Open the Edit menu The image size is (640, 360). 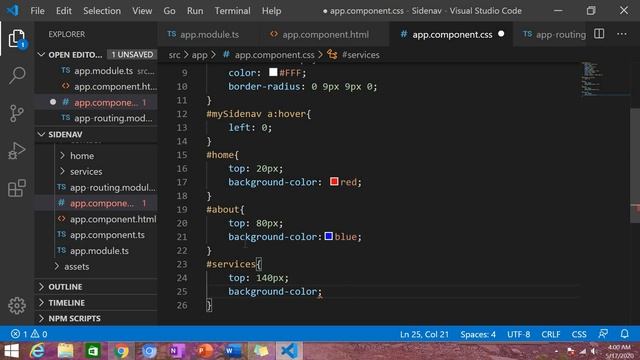pos(64,11)
